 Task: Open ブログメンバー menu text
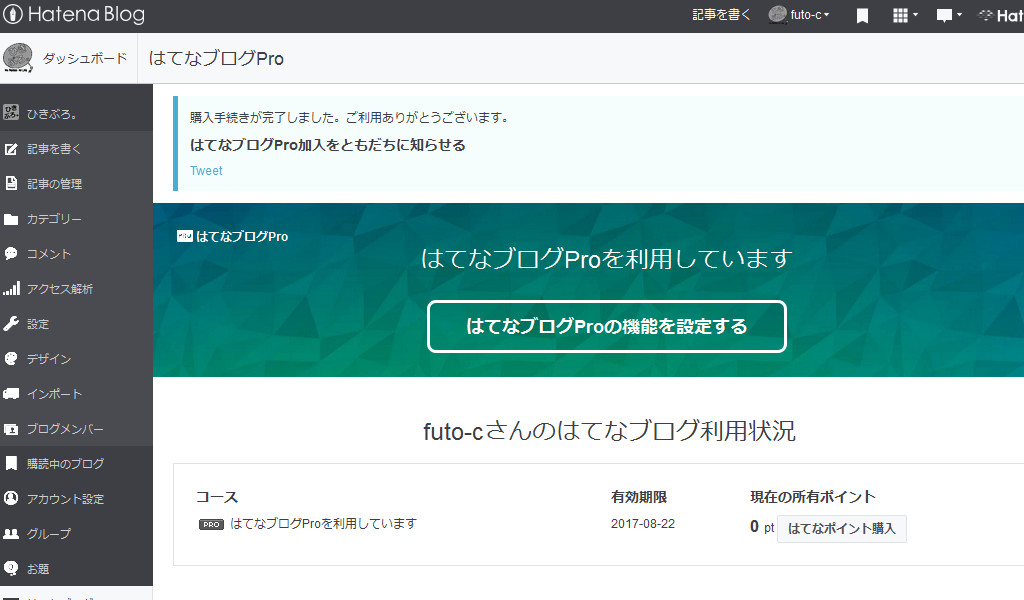[x=65, y=429]
